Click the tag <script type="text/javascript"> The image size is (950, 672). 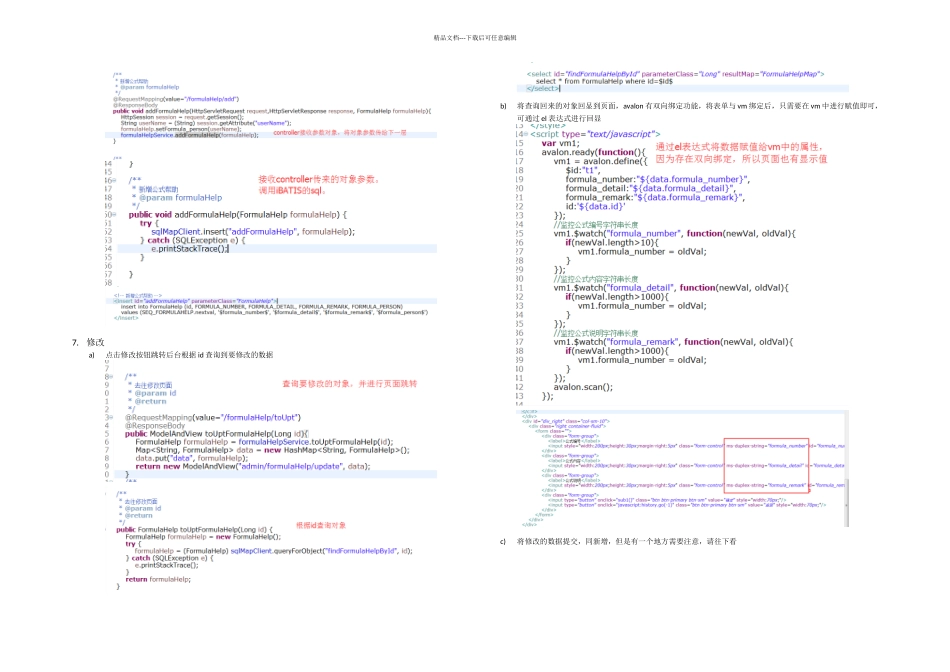point(595,134)
